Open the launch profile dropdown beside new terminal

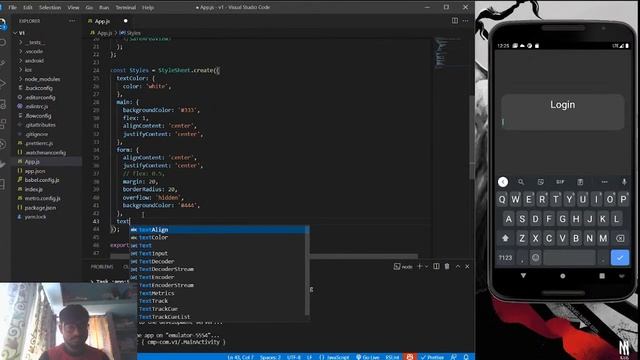point(427,267)
